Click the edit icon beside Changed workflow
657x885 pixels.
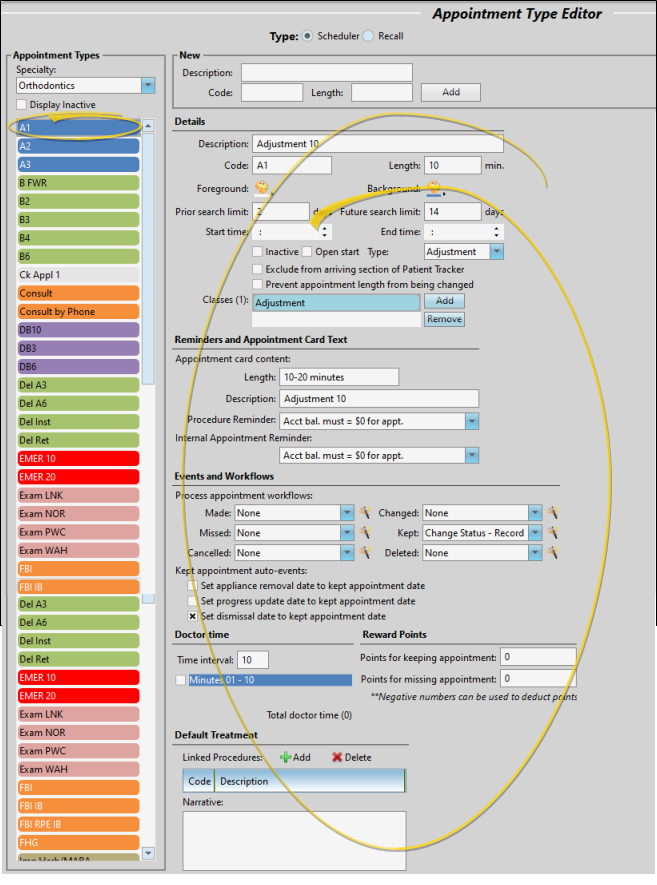point(551,513)
